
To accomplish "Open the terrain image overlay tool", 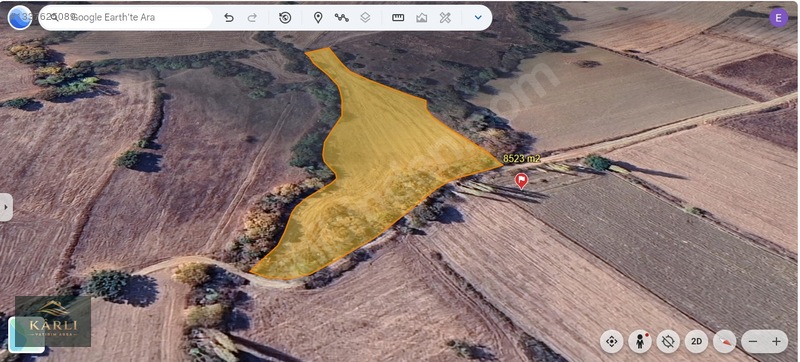I will [x=421, y=18].
